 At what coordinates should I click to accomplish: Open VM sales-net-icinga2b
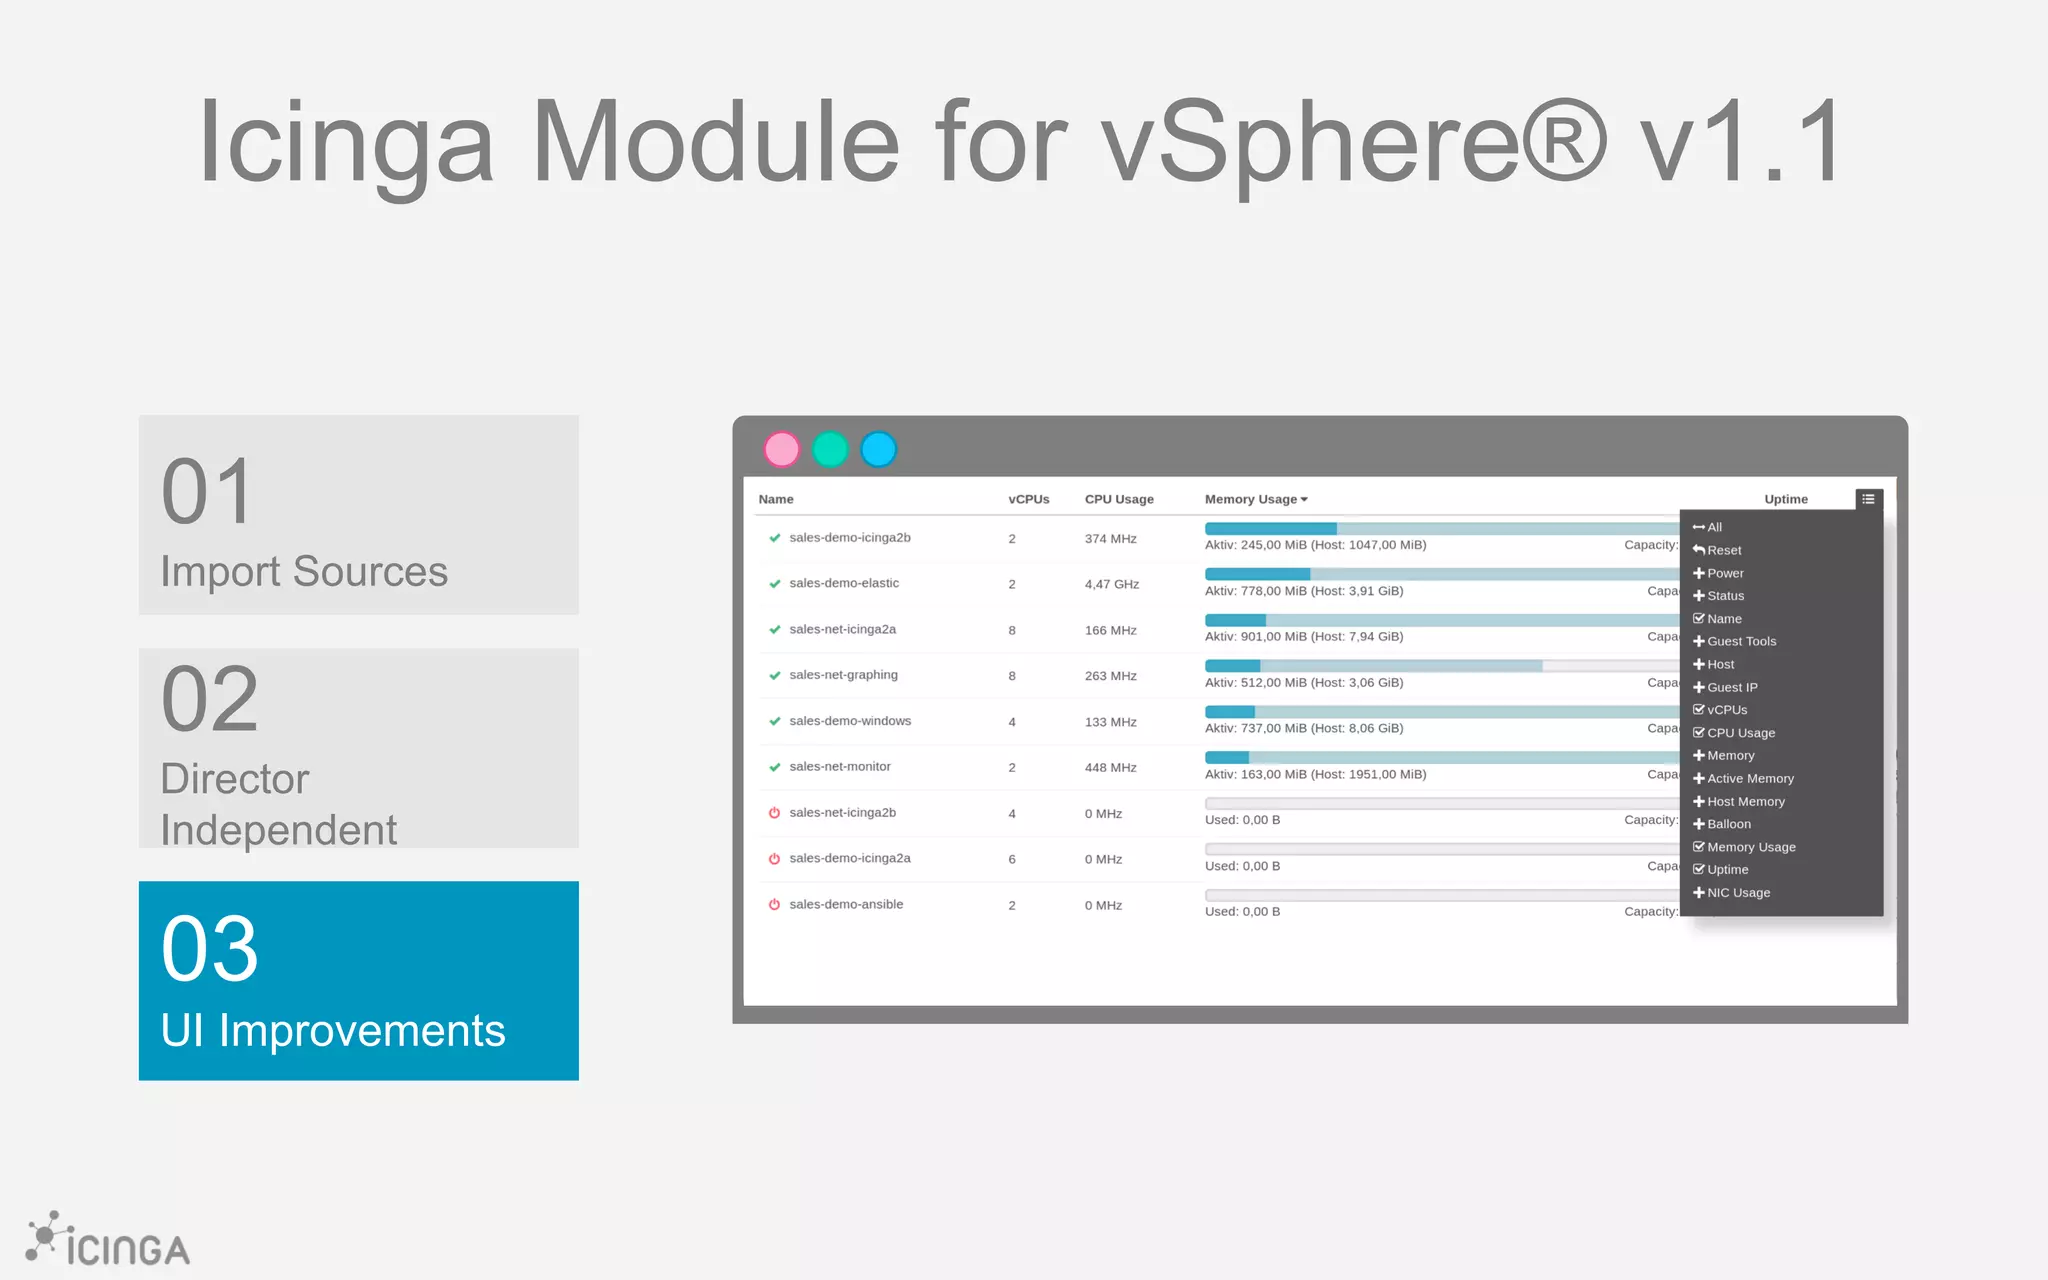[842, 813]
